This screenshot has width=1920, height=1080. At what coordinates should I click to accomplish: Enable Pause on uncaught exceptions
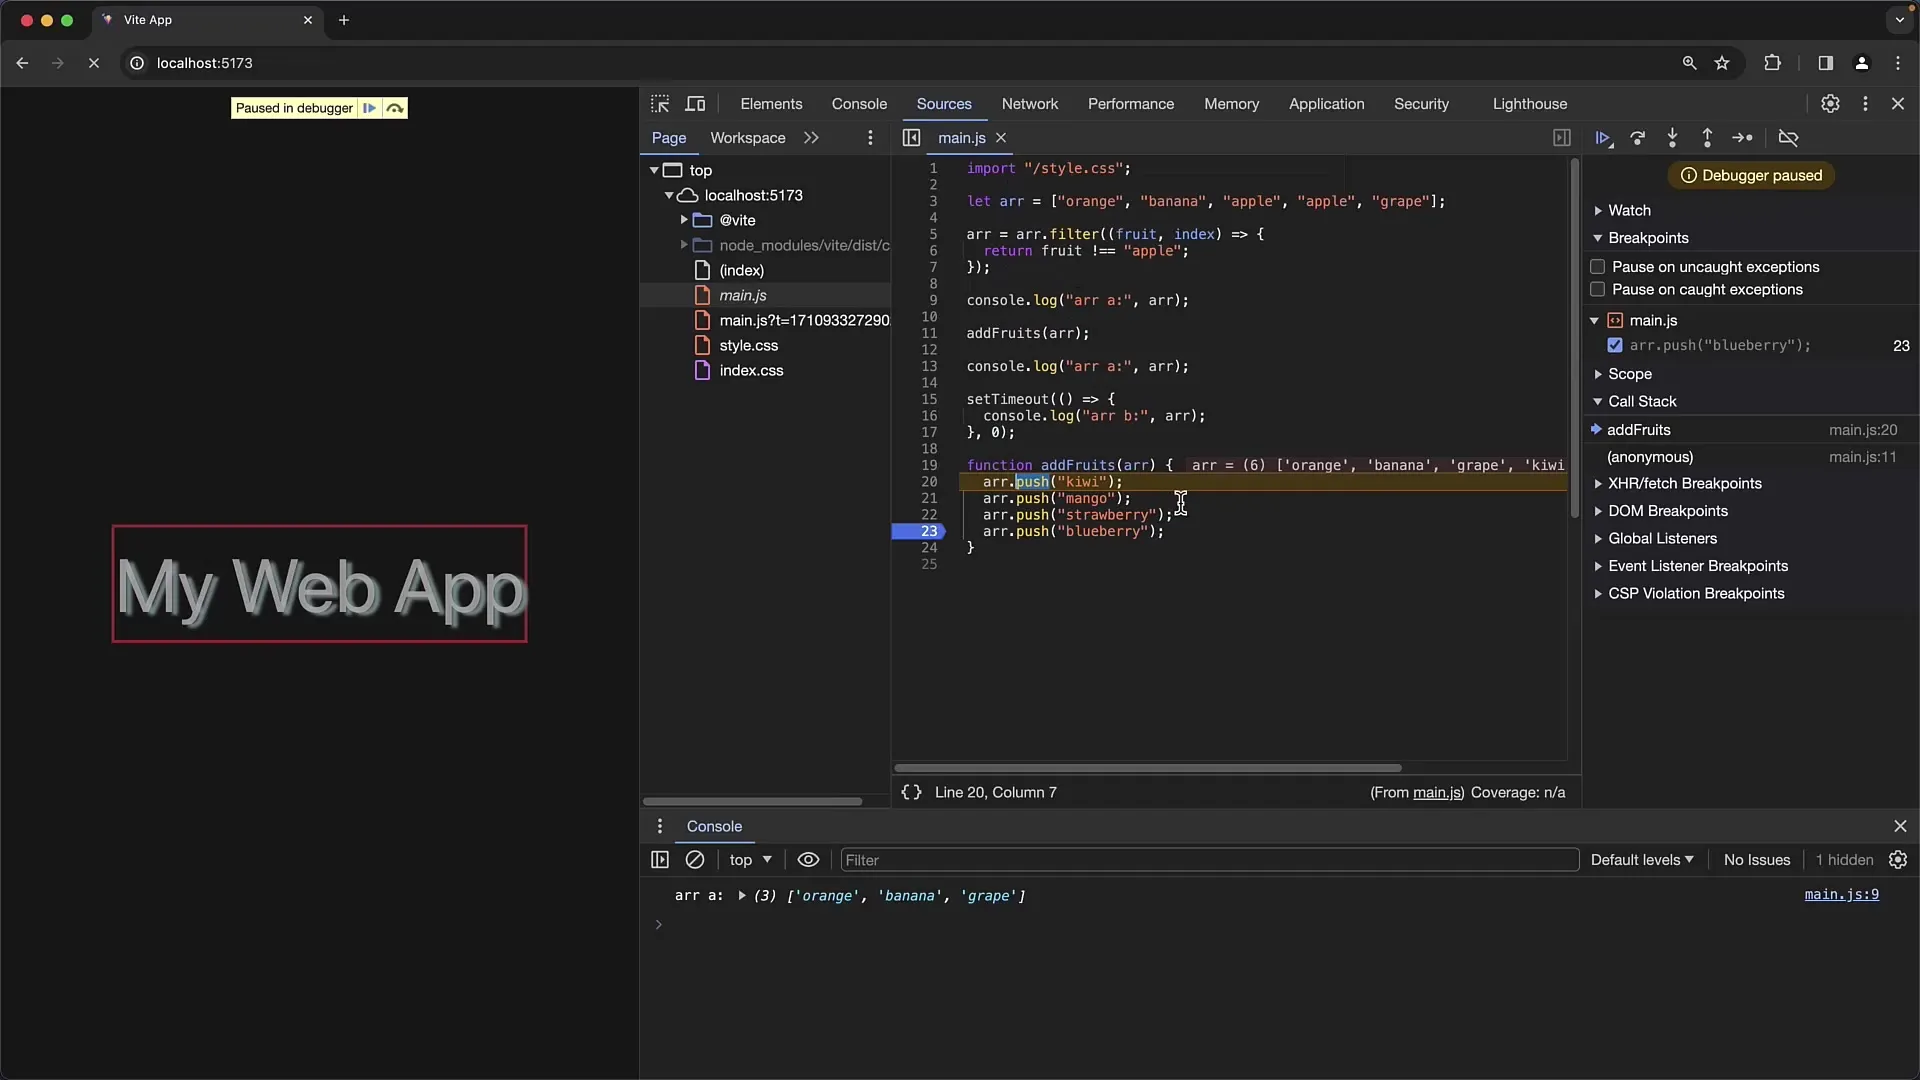(1598, 267)
